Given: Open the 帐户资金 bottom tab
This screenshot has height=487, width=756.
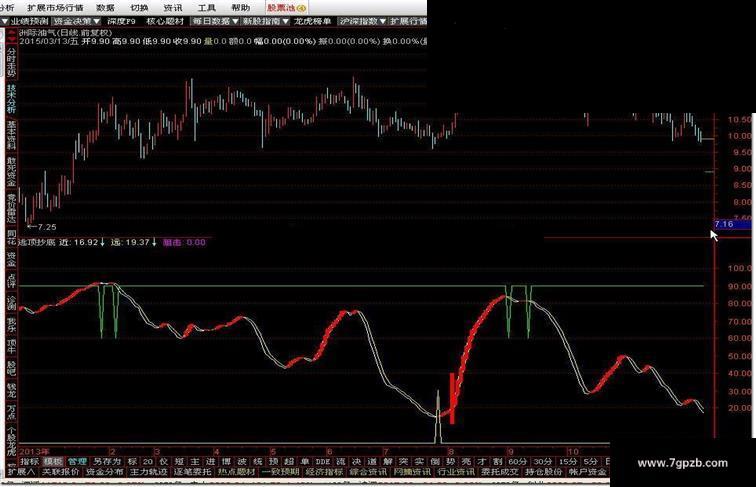Looking at the screenshot, I should 587,472.
